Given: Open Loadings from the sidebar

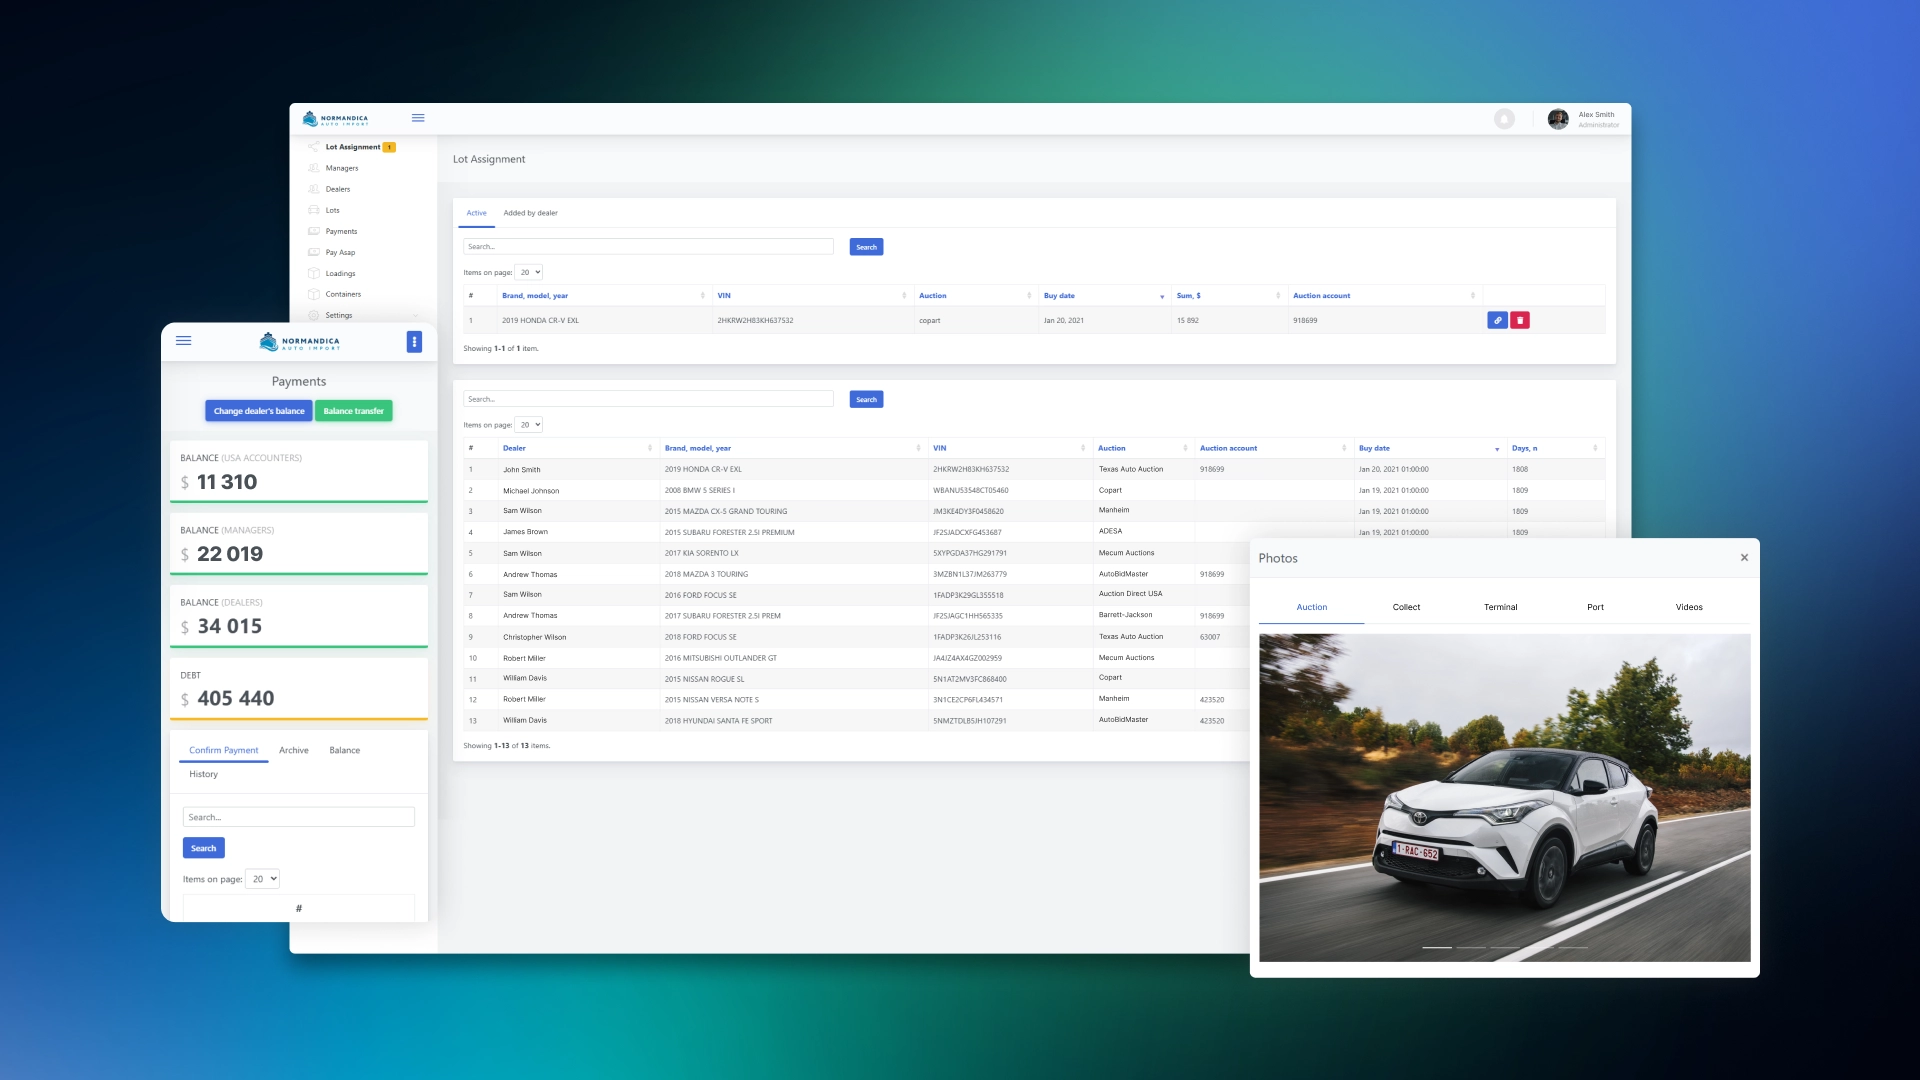Looking at the screenshot, I should [x=340, y=273].
